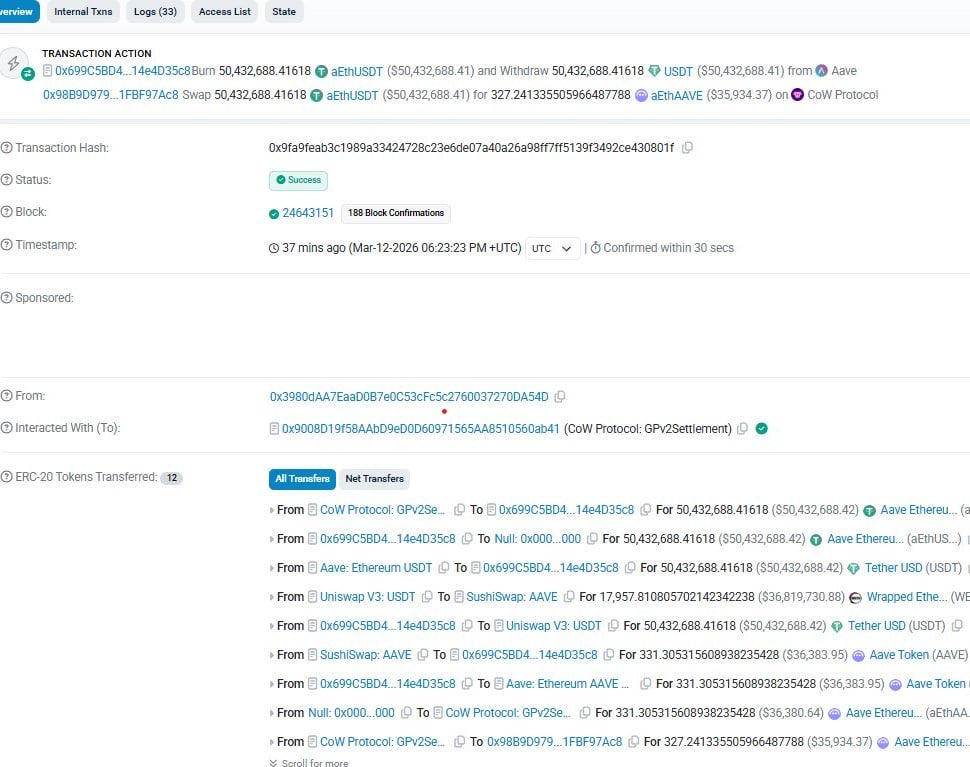Expand transfer row to Null: 0x000...000
The height and width of the screenshot is (767, 970).
point(272,539)
